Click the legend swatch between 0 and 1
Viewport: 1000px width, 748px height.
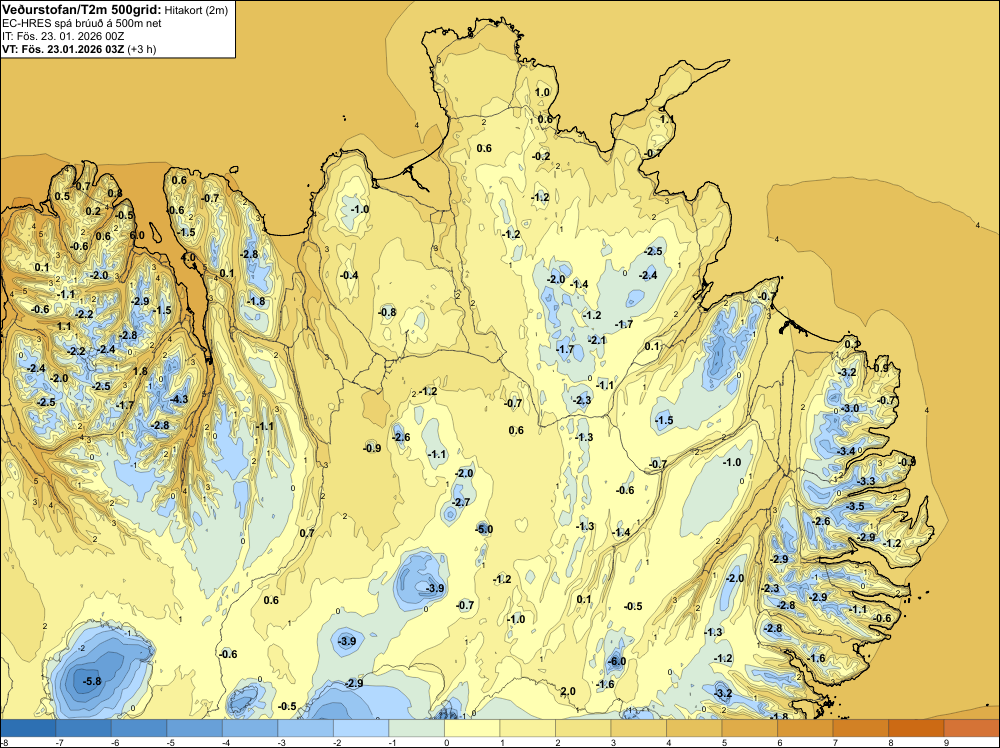[472, 728]
